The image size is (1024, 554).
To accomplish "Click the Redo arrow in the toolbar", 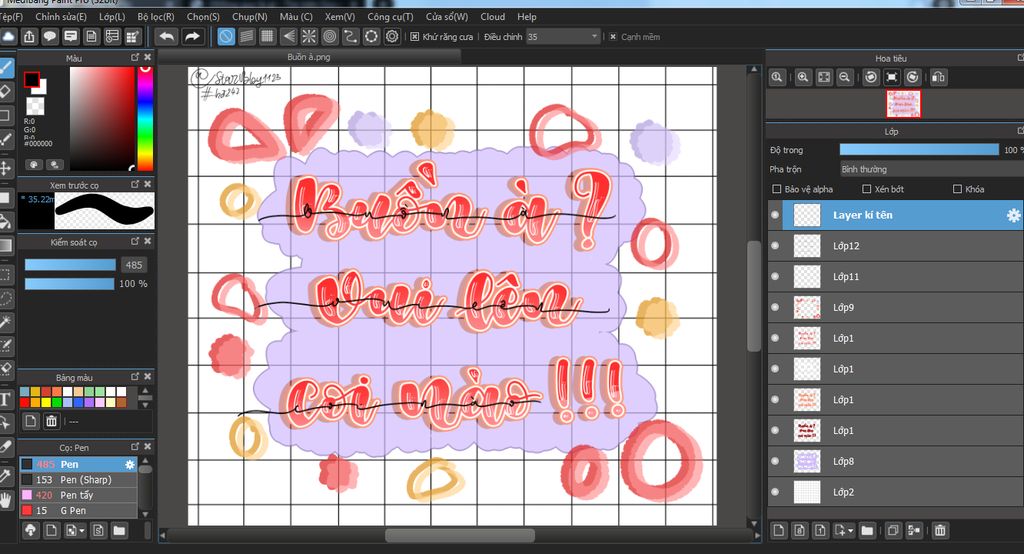I will 192,37.
